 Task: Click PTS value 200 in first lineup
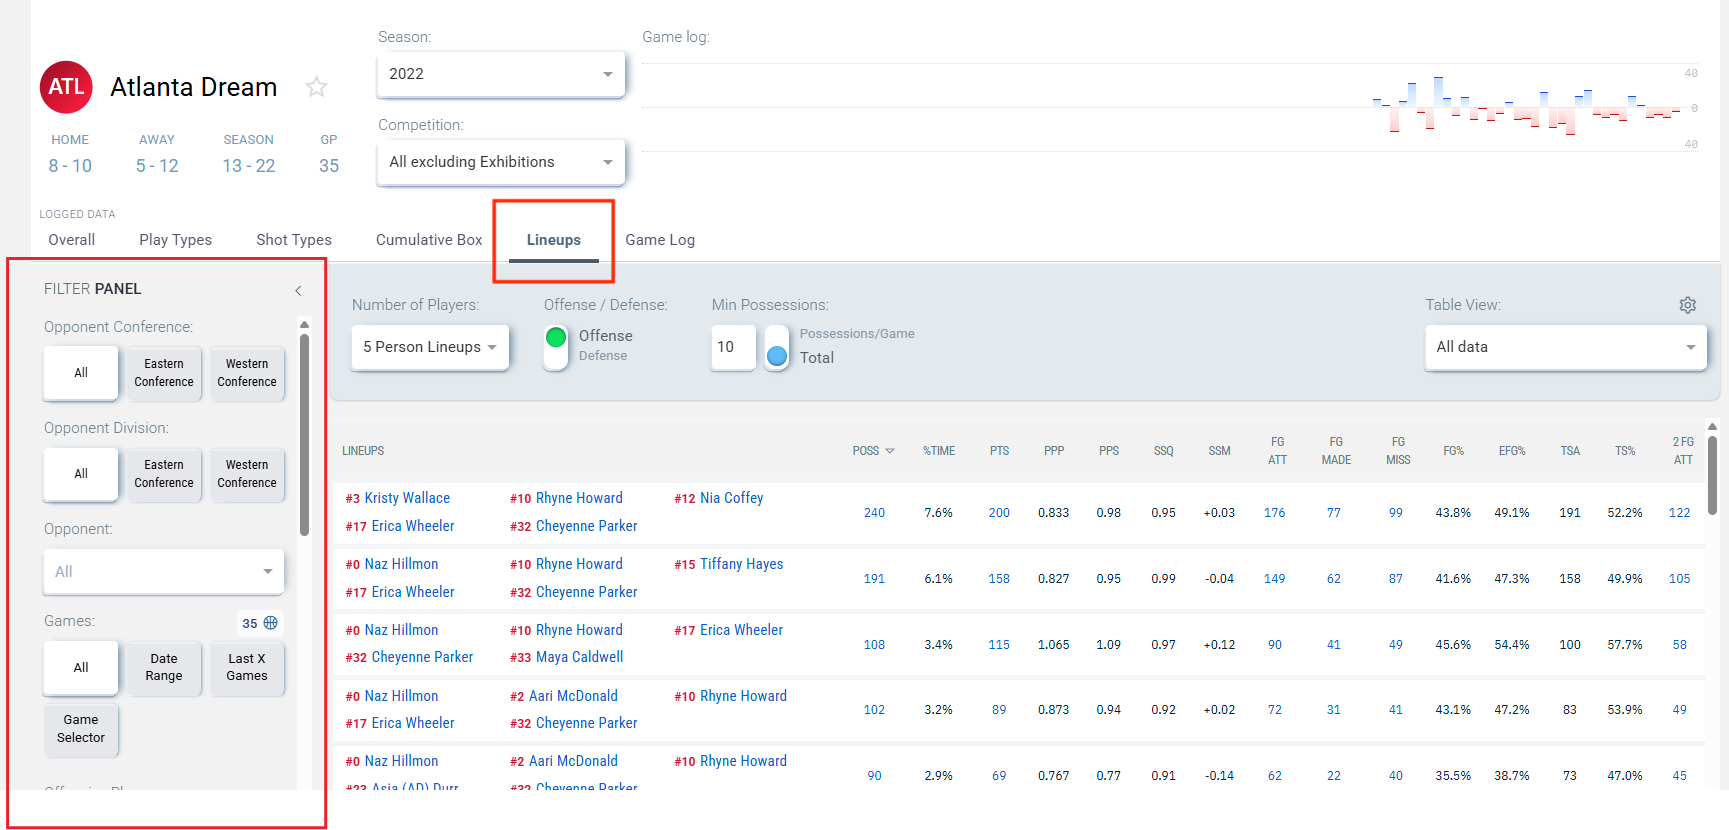coord(999,513)
